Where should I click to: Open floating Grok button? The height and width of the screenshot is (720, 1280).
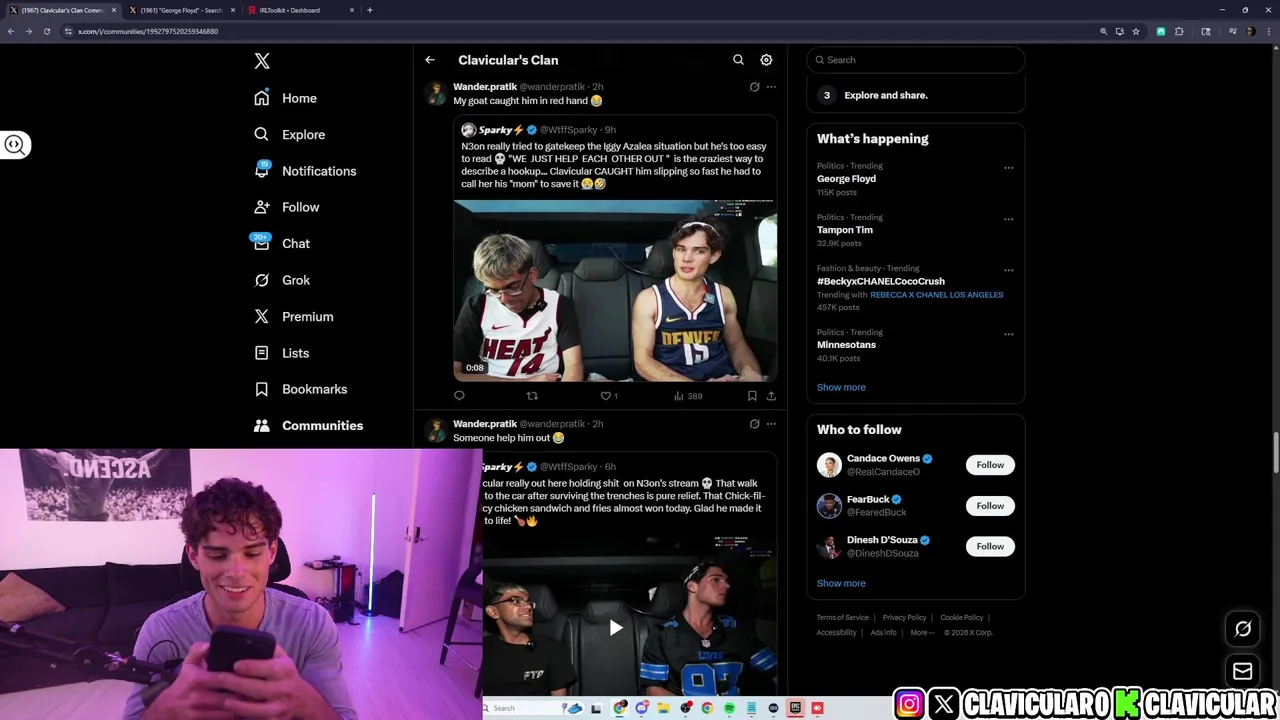coord(1243,629)
